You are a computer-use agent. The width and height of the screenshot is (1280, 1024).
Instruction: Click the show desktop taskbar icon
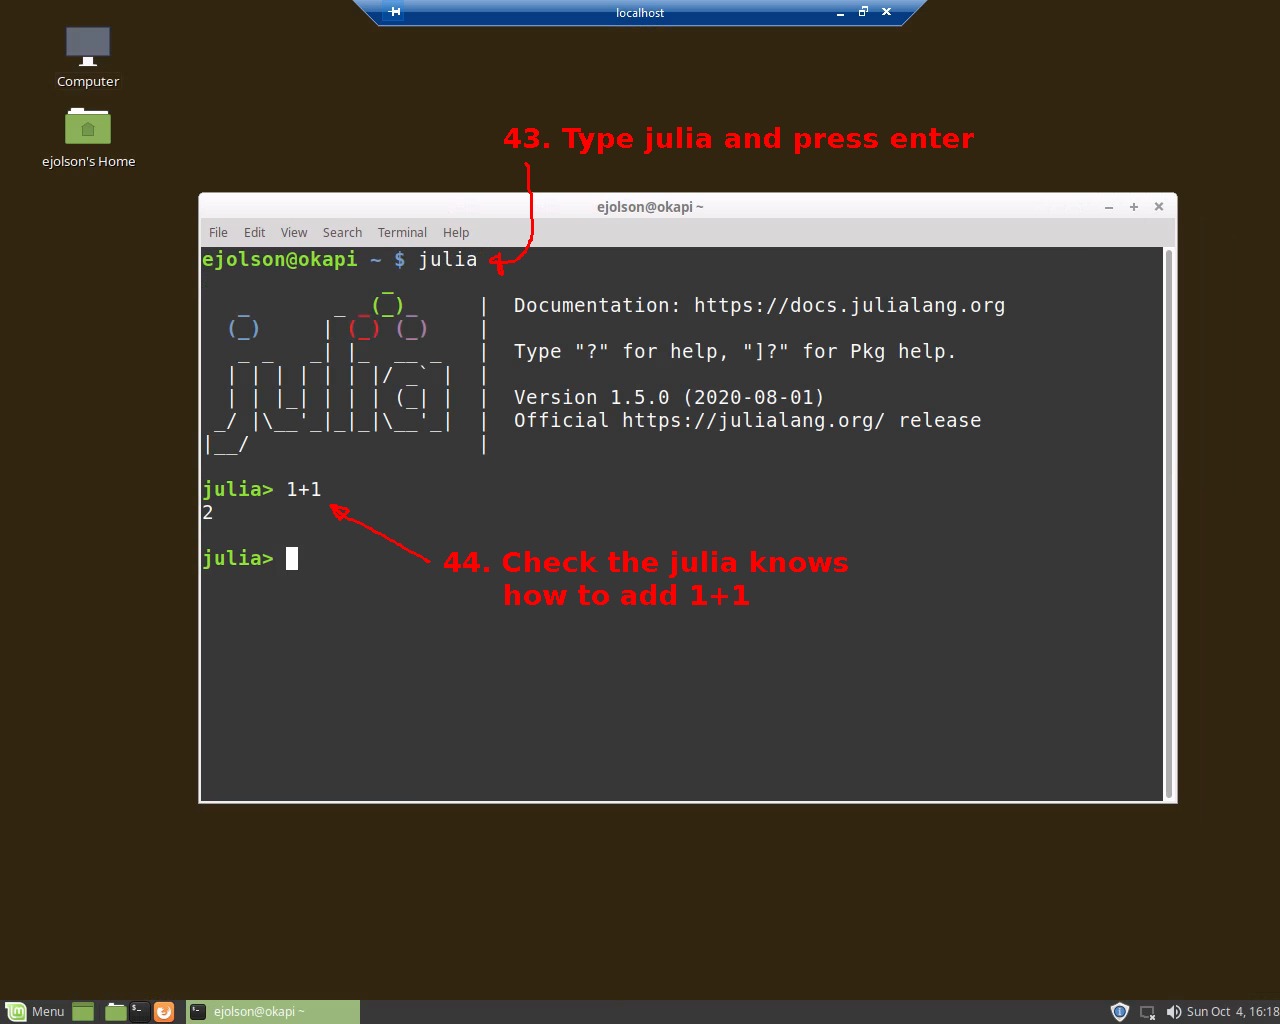click(x=83, y=1011)
